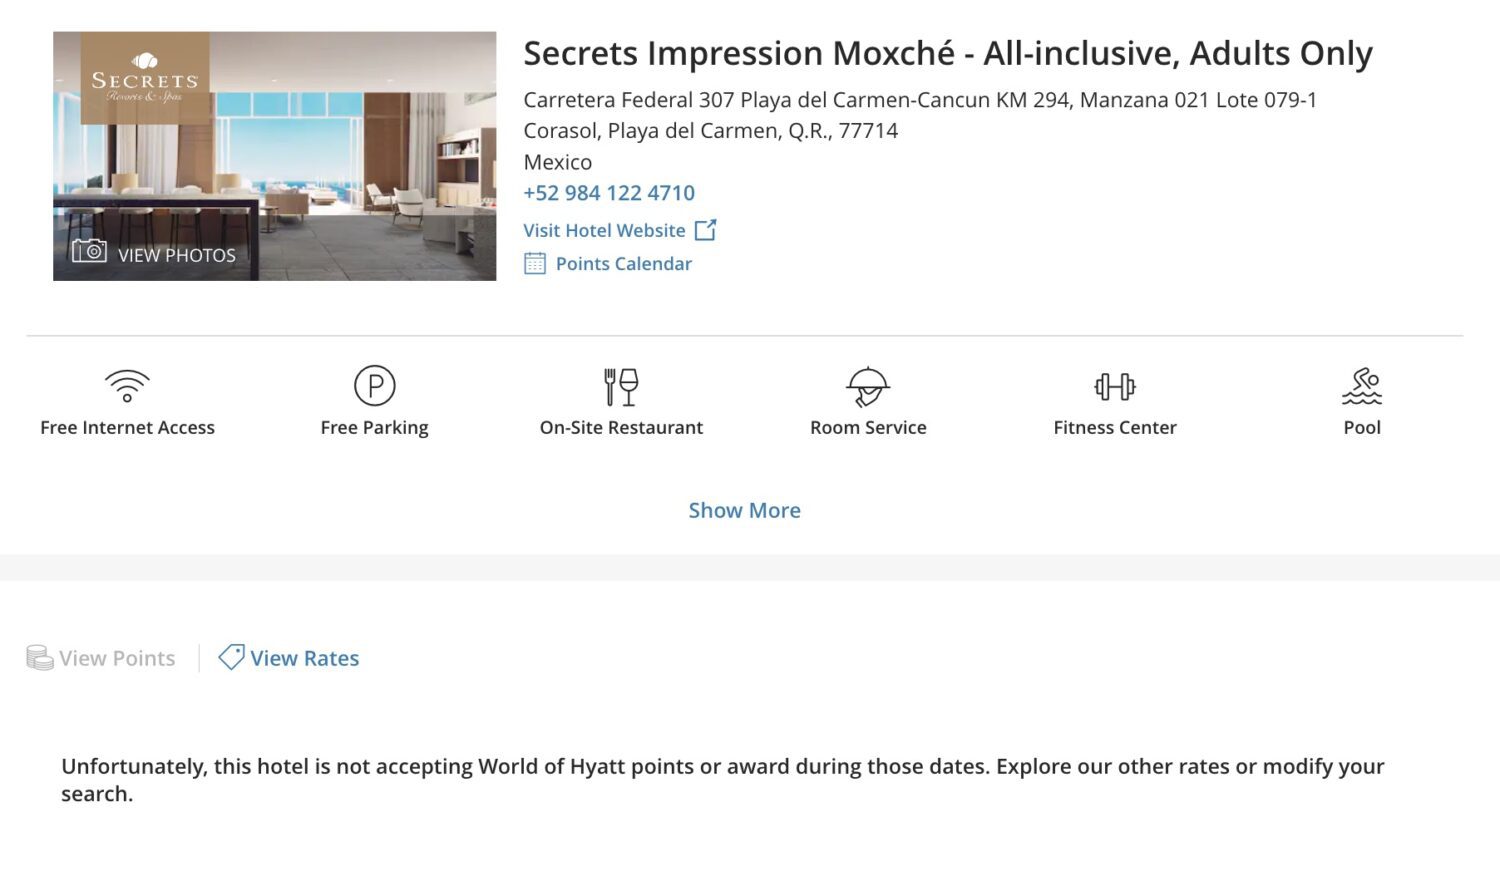Click the Room Service dome icon
The height and width of the screenshot is (871, 1500).
pos(868,385)
